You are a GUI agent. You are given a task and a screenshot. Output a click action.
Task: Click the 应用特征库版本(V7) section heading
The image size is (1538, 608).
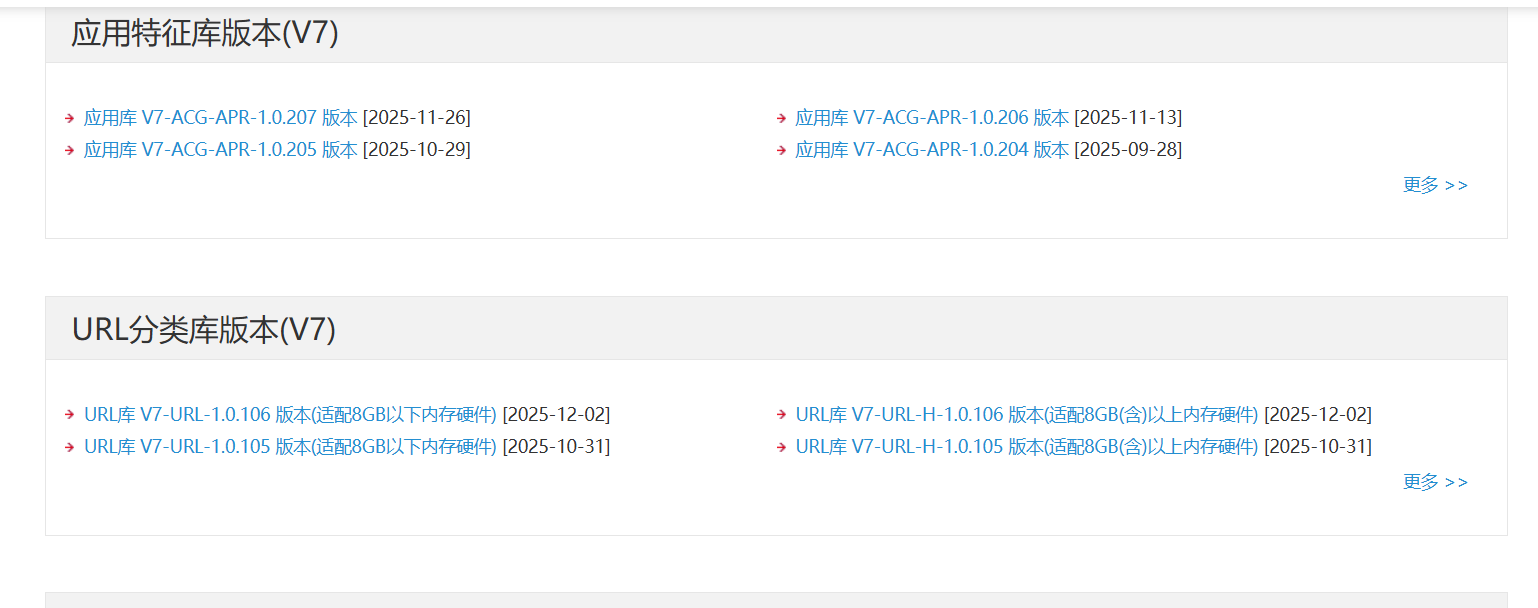tap(205, 34)
